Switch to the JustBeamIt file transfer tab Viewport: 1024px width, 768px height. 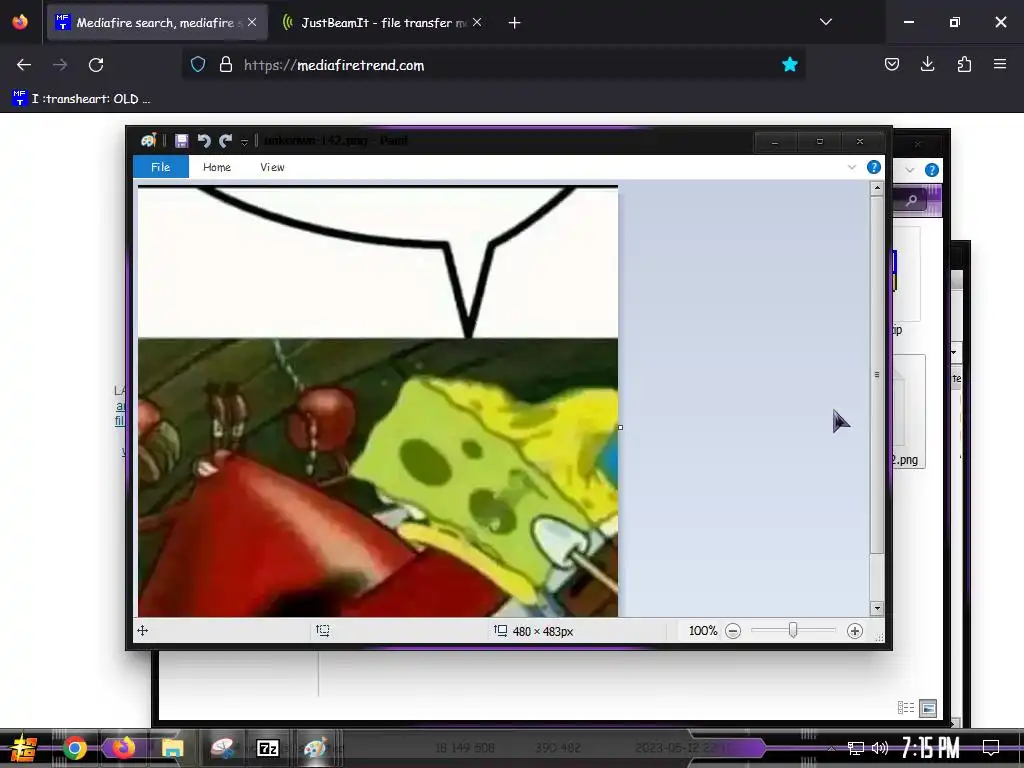click(x=383, y=23)
